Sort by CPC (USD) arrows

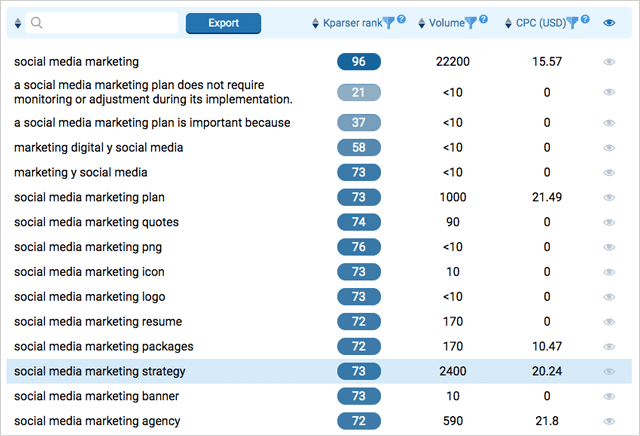[x=508, y=23]
